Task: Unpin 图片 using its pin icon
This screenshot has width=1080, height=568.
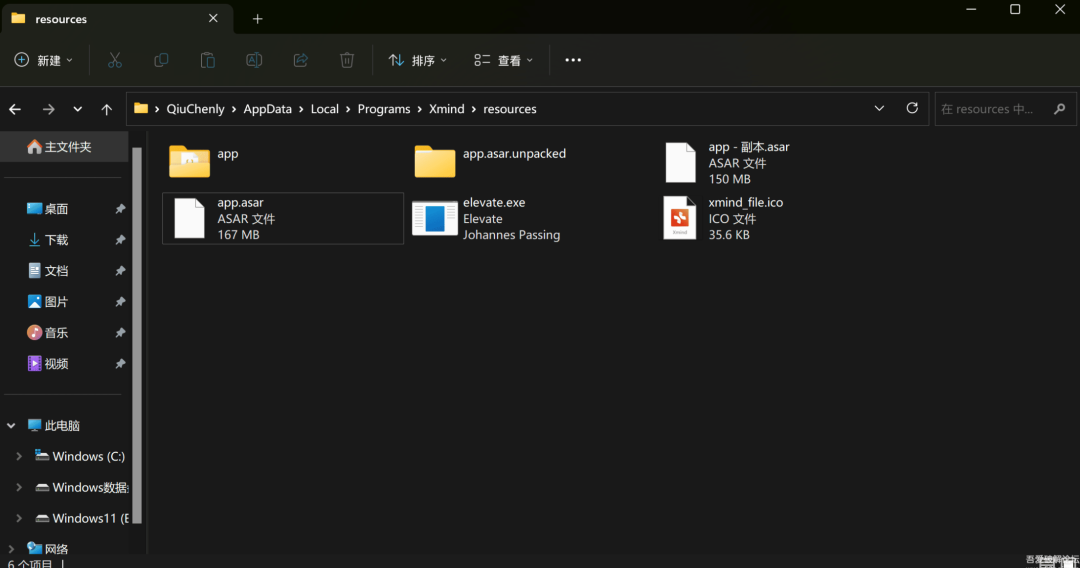Action: (x=120, y=302)
